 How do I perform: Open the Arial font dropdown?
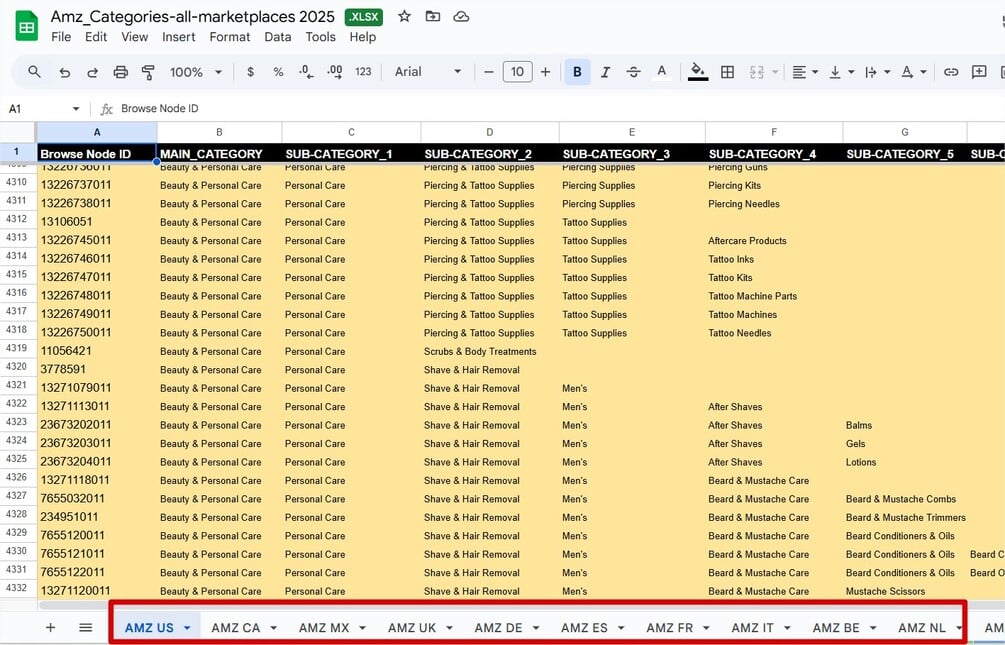(x=430, y=71)
